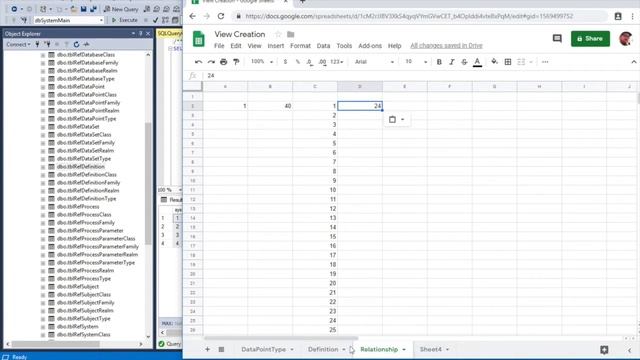This screenshot has width=640, height=360.
Task: Open the 100% zoom dropdown
Action: [262, 62]
